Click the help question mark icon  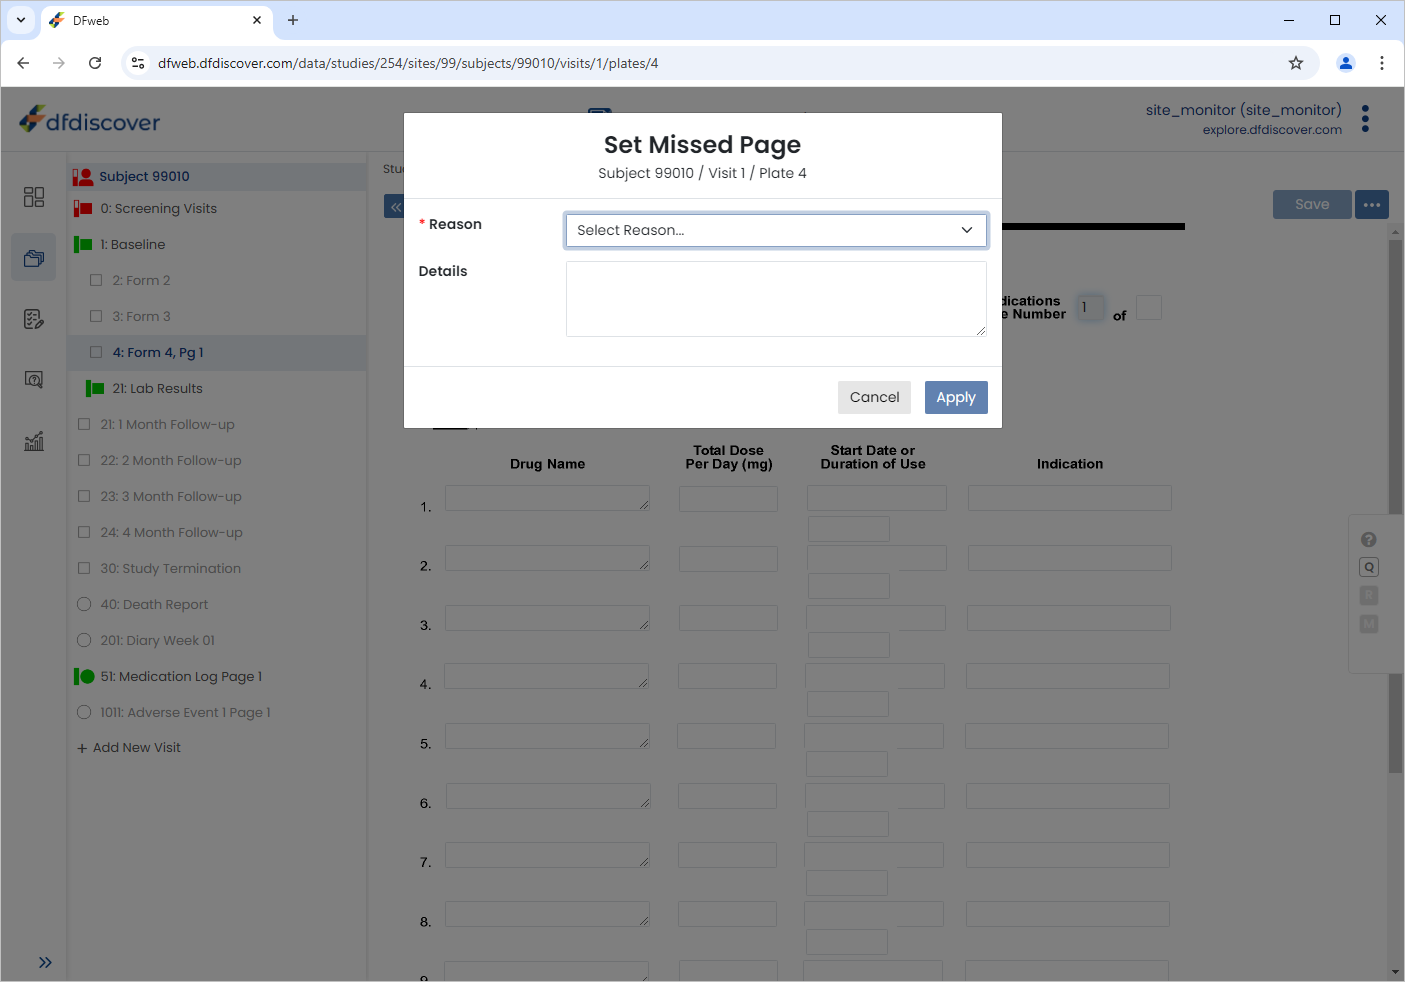1369,540
